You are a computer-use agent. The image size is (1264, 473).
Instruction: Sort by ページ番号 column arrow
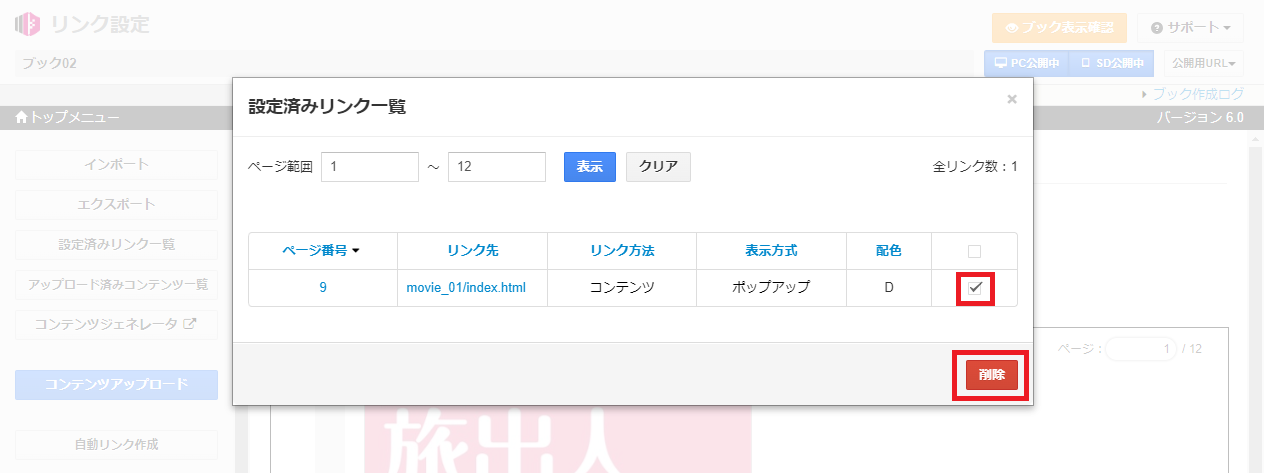point(355,251)
